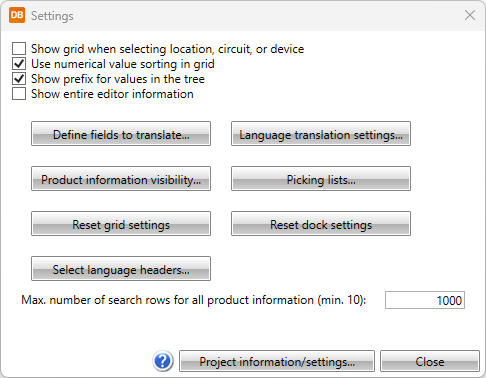Enable Show grid when selecting location checkbox
486x378 pixels.
pyautogui.click(x=19, y=48)
